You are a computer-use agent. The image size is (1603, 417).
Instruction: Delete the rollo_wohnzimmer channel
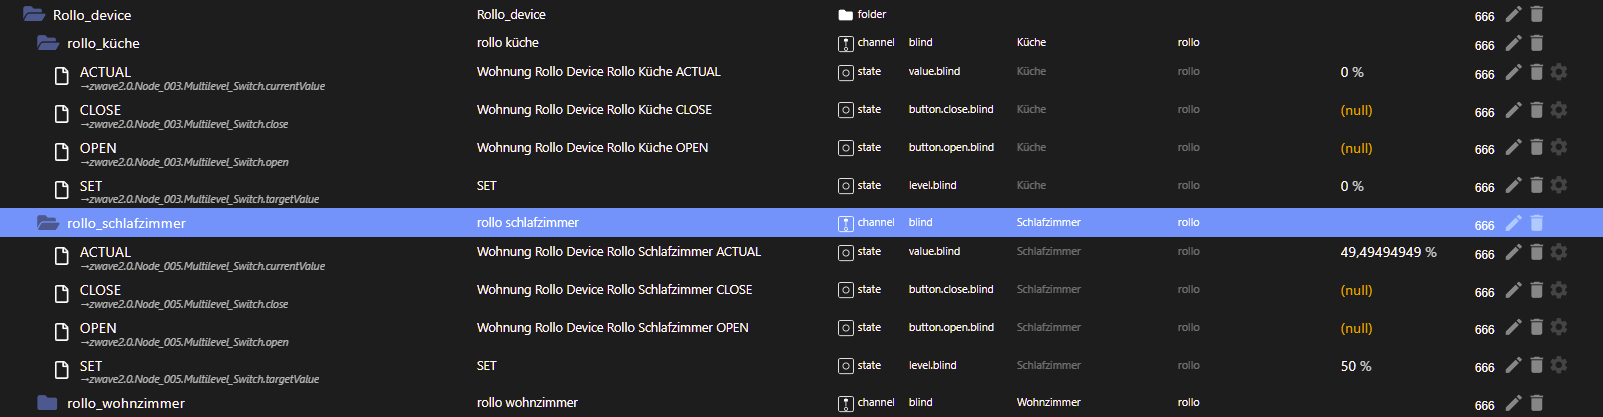[1536, 403]
